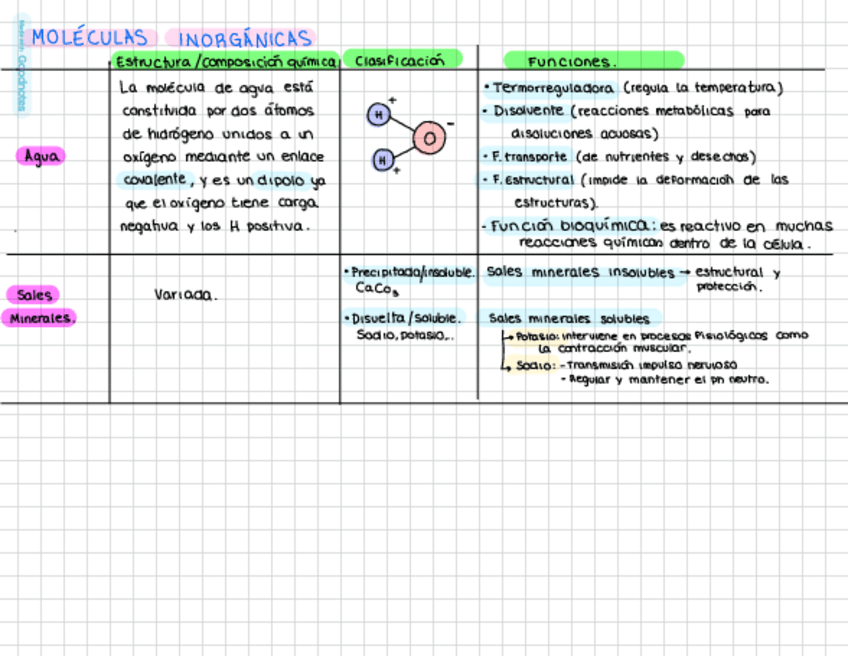
Task: Click the word 'Variada.' in the Sales row
Action: (186, 295)
